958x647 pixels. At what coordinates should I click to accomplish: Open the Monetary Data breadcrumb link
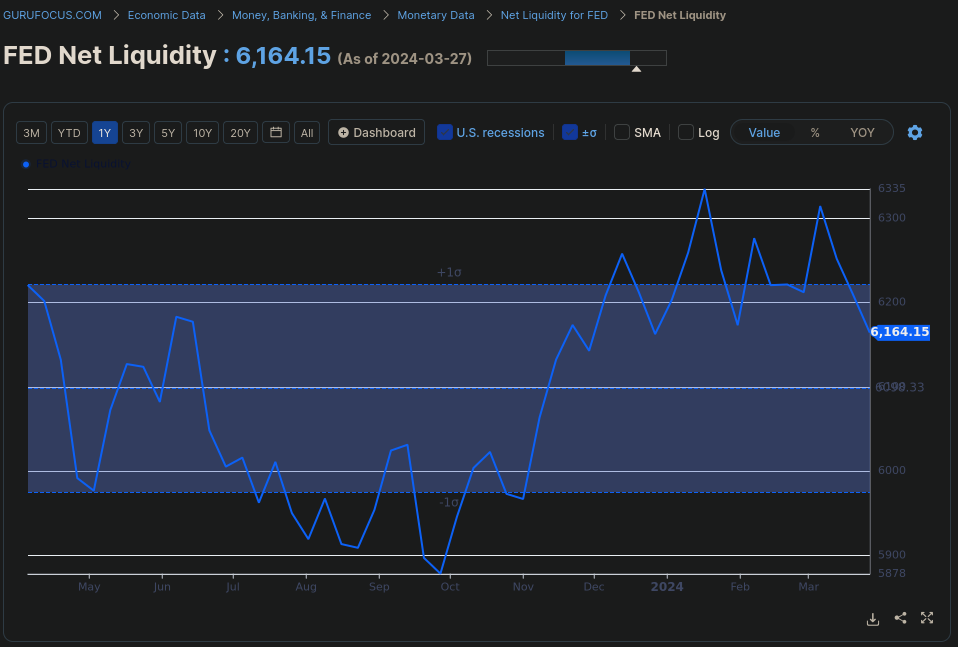435,15
